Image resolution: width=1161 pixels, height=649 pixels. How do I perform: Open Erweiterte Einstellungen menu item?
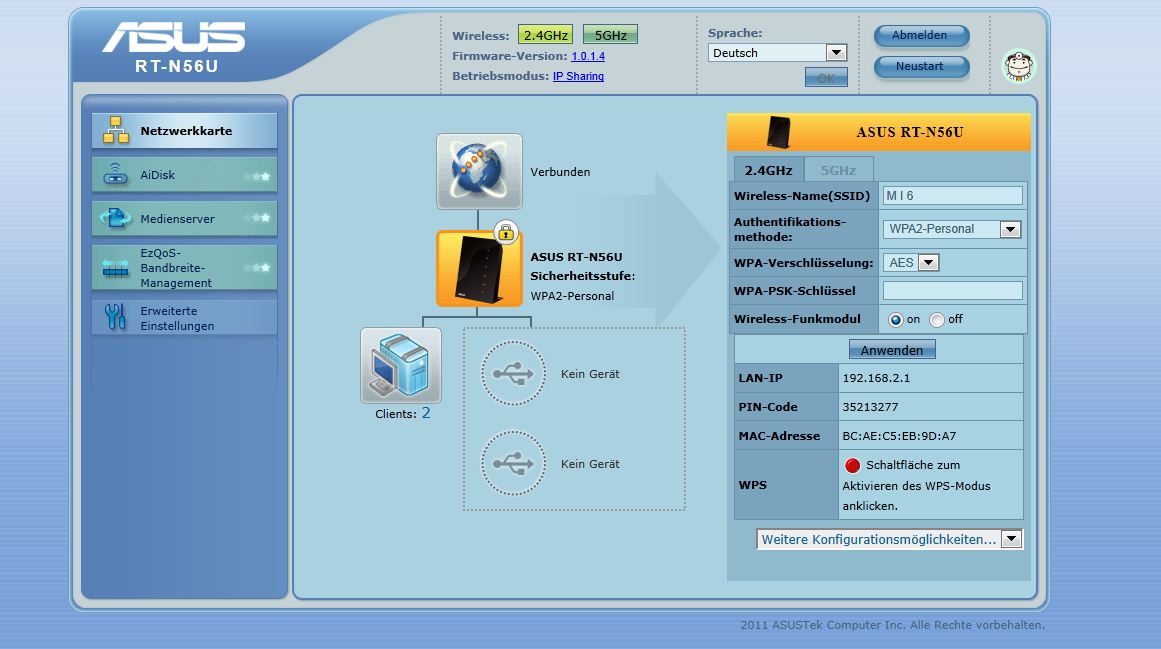184,317
